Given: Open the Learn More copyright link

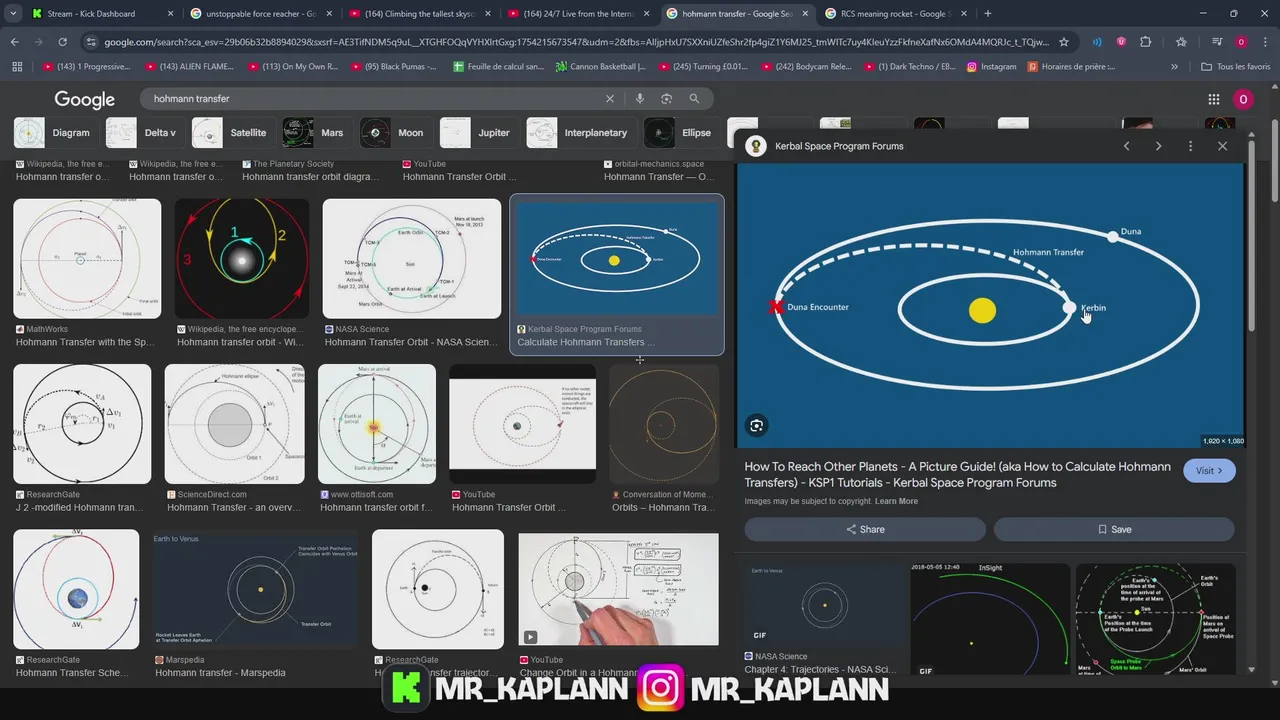Looking at the screenshot, I should [895, 501].
